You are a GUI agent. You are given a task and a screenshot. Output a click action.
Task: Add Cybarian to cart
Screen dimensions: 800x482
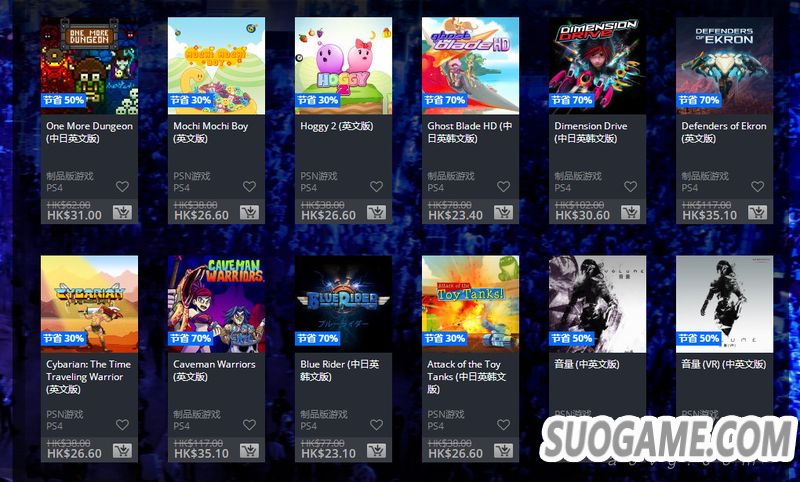pyautogui.click(x=122, y=450)
